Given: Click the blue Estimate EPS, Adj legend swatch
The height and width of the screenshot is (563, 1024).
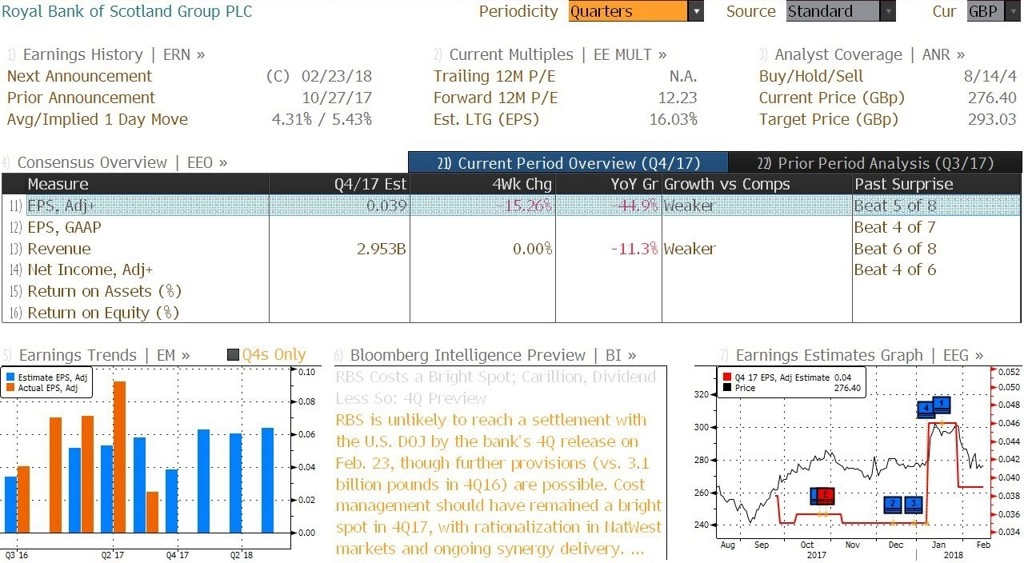Looking at the screenshot, I should pyautogui.click(x=10, y=378).
